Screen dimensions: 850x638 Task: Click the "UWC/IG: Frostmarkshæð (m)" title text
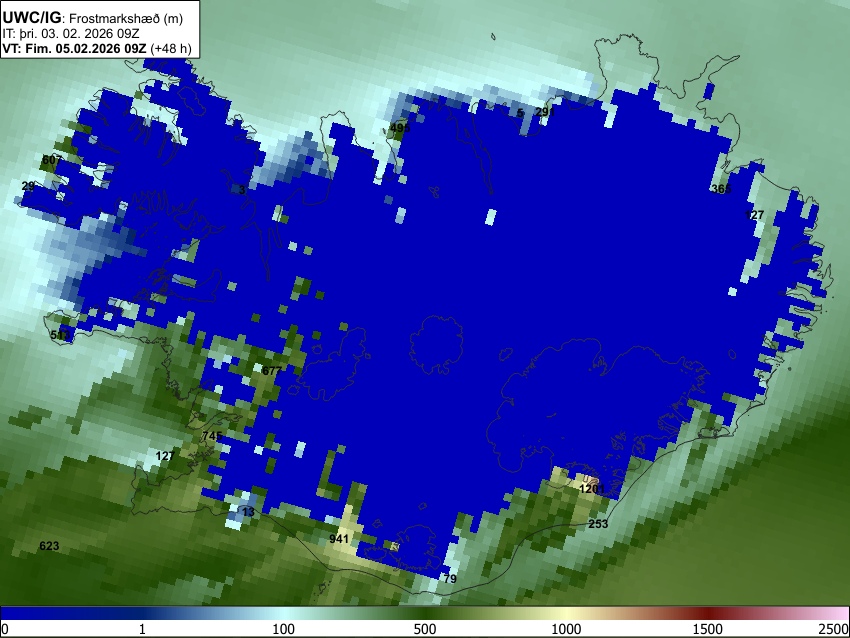point(93,18)
